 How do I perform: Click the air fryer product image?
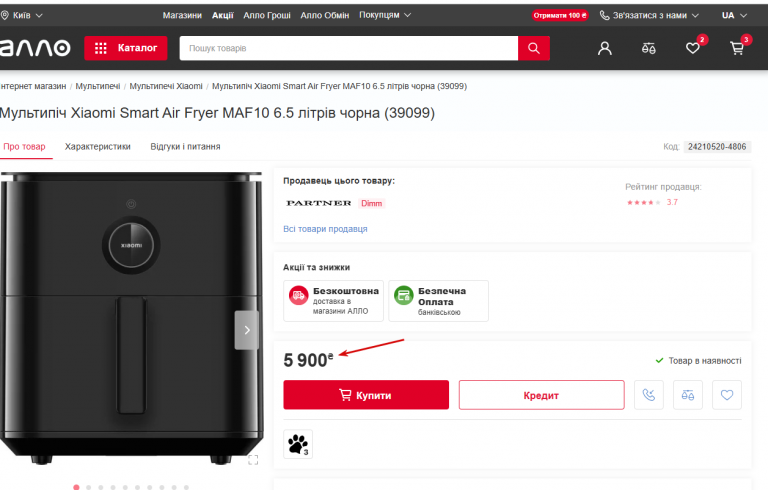(131, 318)
